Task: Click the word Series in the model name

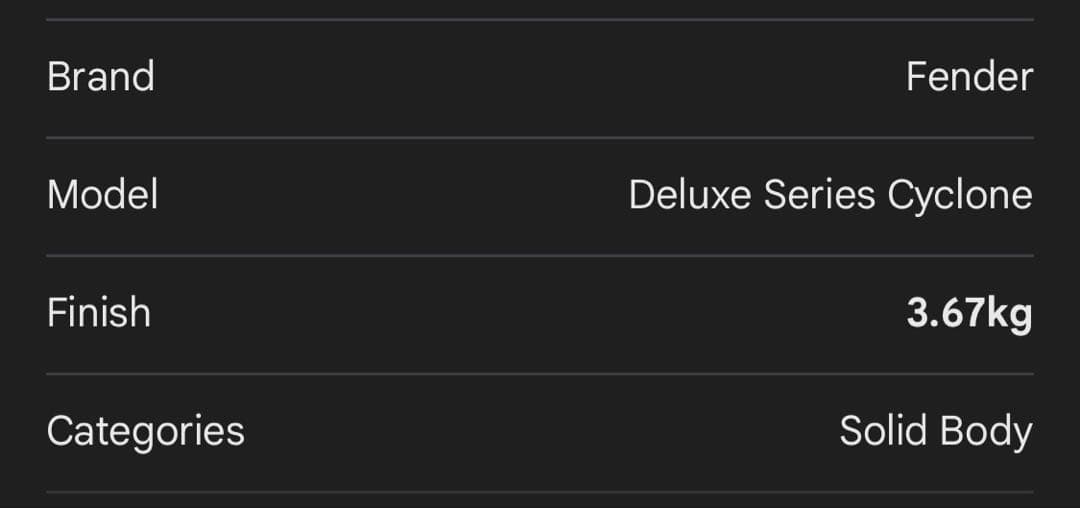Action: 820,195
